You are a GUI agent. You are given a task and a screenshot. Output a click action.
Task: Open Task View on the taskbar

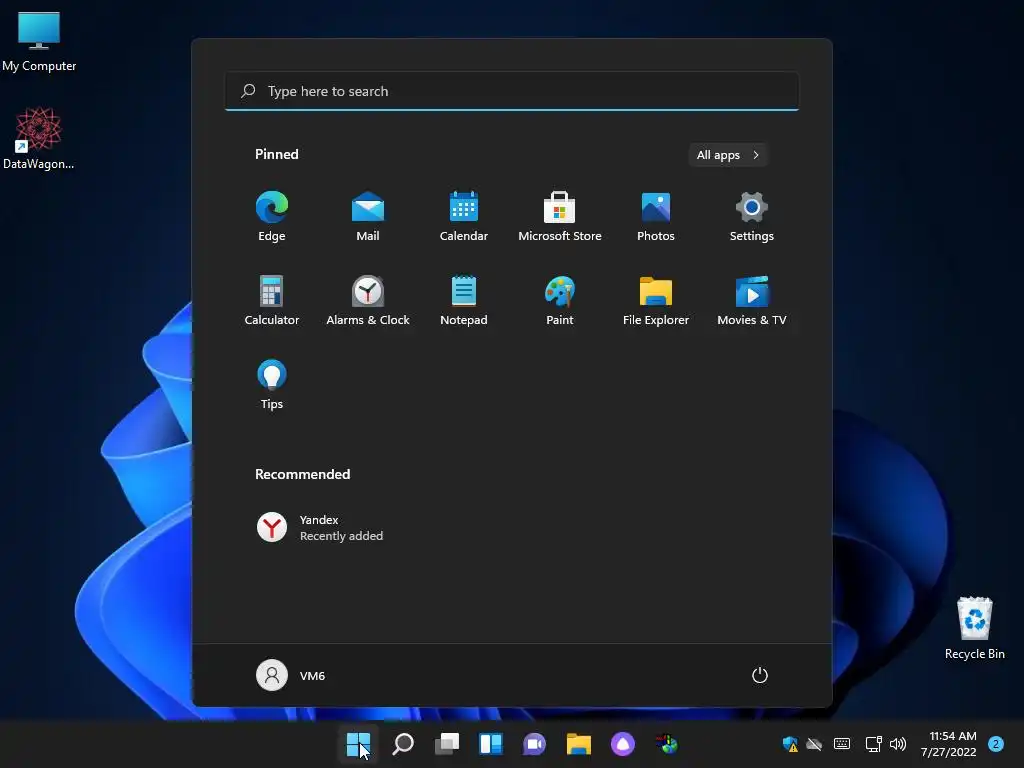click(x=447, y=744)
